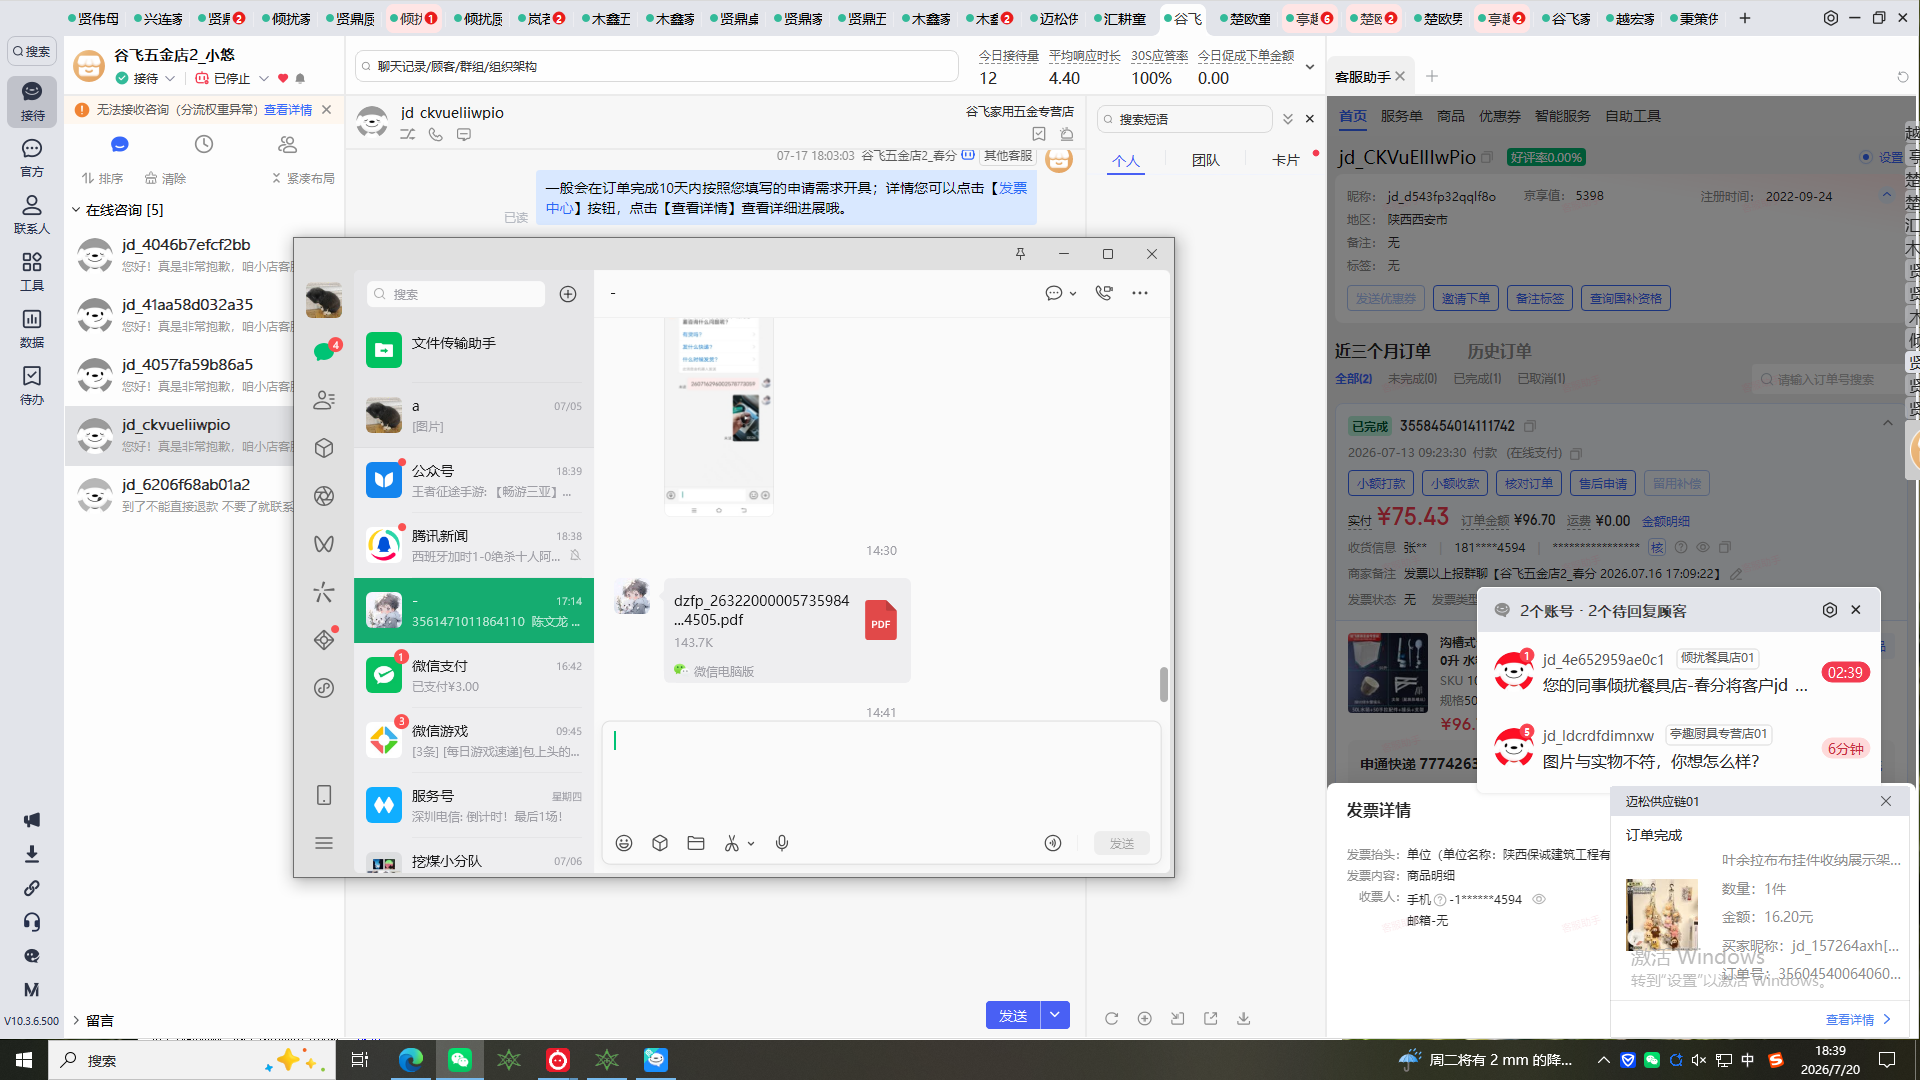Click the PDF file dzfp_26322000005735984 message
Viewport: 1920px width, 1080px height.
[x=787, y=630]
